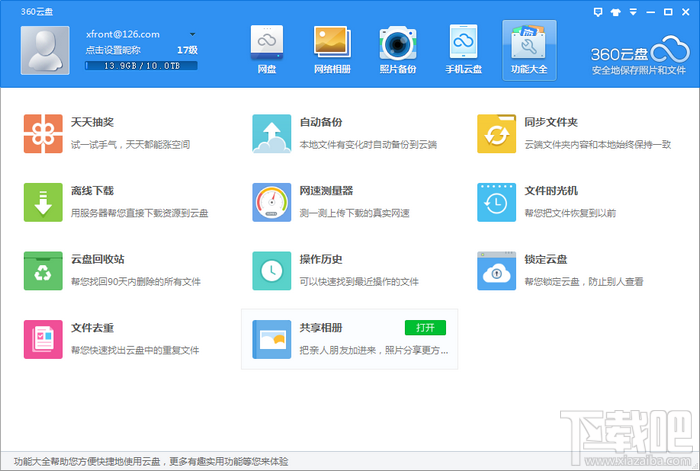The width and height of the screenshot is (700, 471).
Task: Click description 用服务器帮您直接下载资源到云盘
Action: [140, 213]
